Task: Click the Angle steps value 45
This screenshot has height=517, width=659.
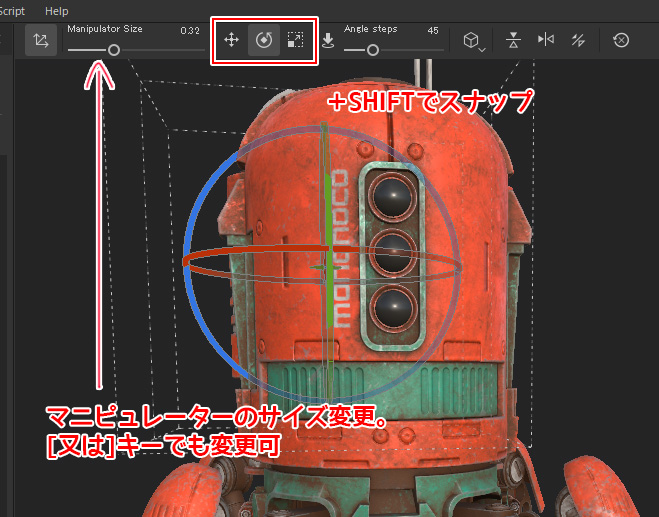Action: pos(433,31)
